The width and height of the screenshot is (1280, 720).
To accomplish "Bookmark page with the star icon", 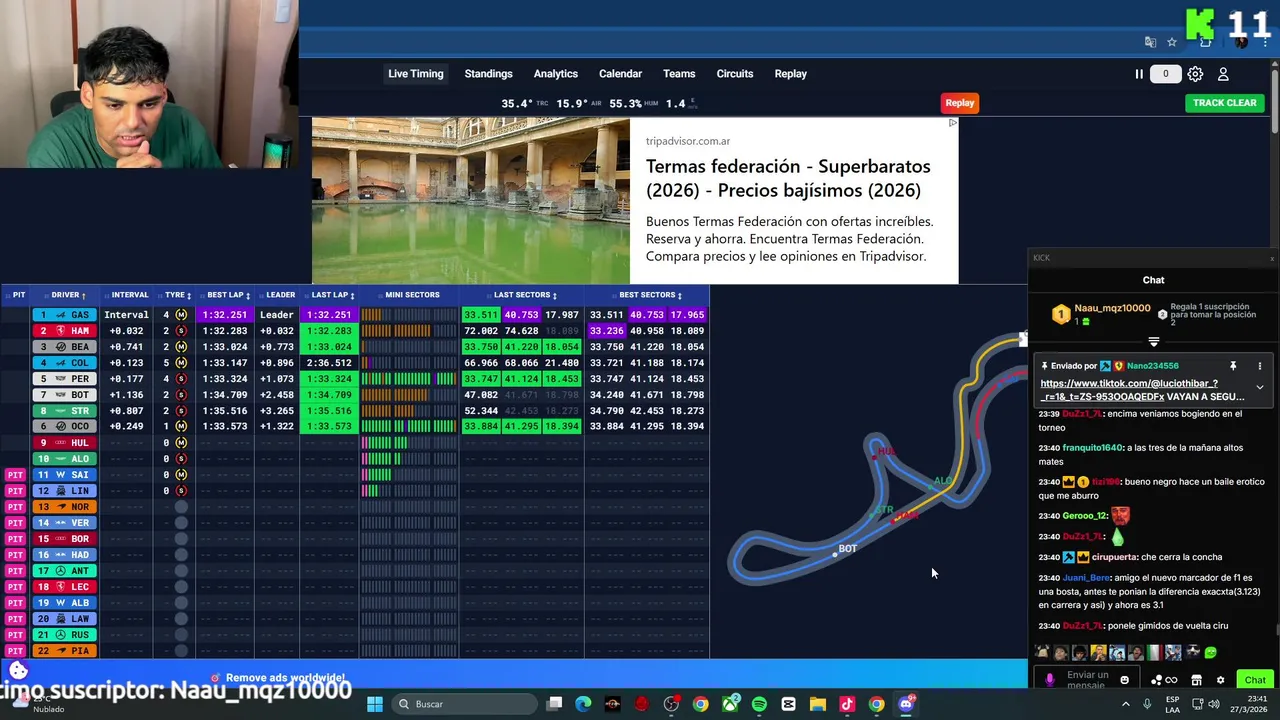I will tap(1172, 42).
